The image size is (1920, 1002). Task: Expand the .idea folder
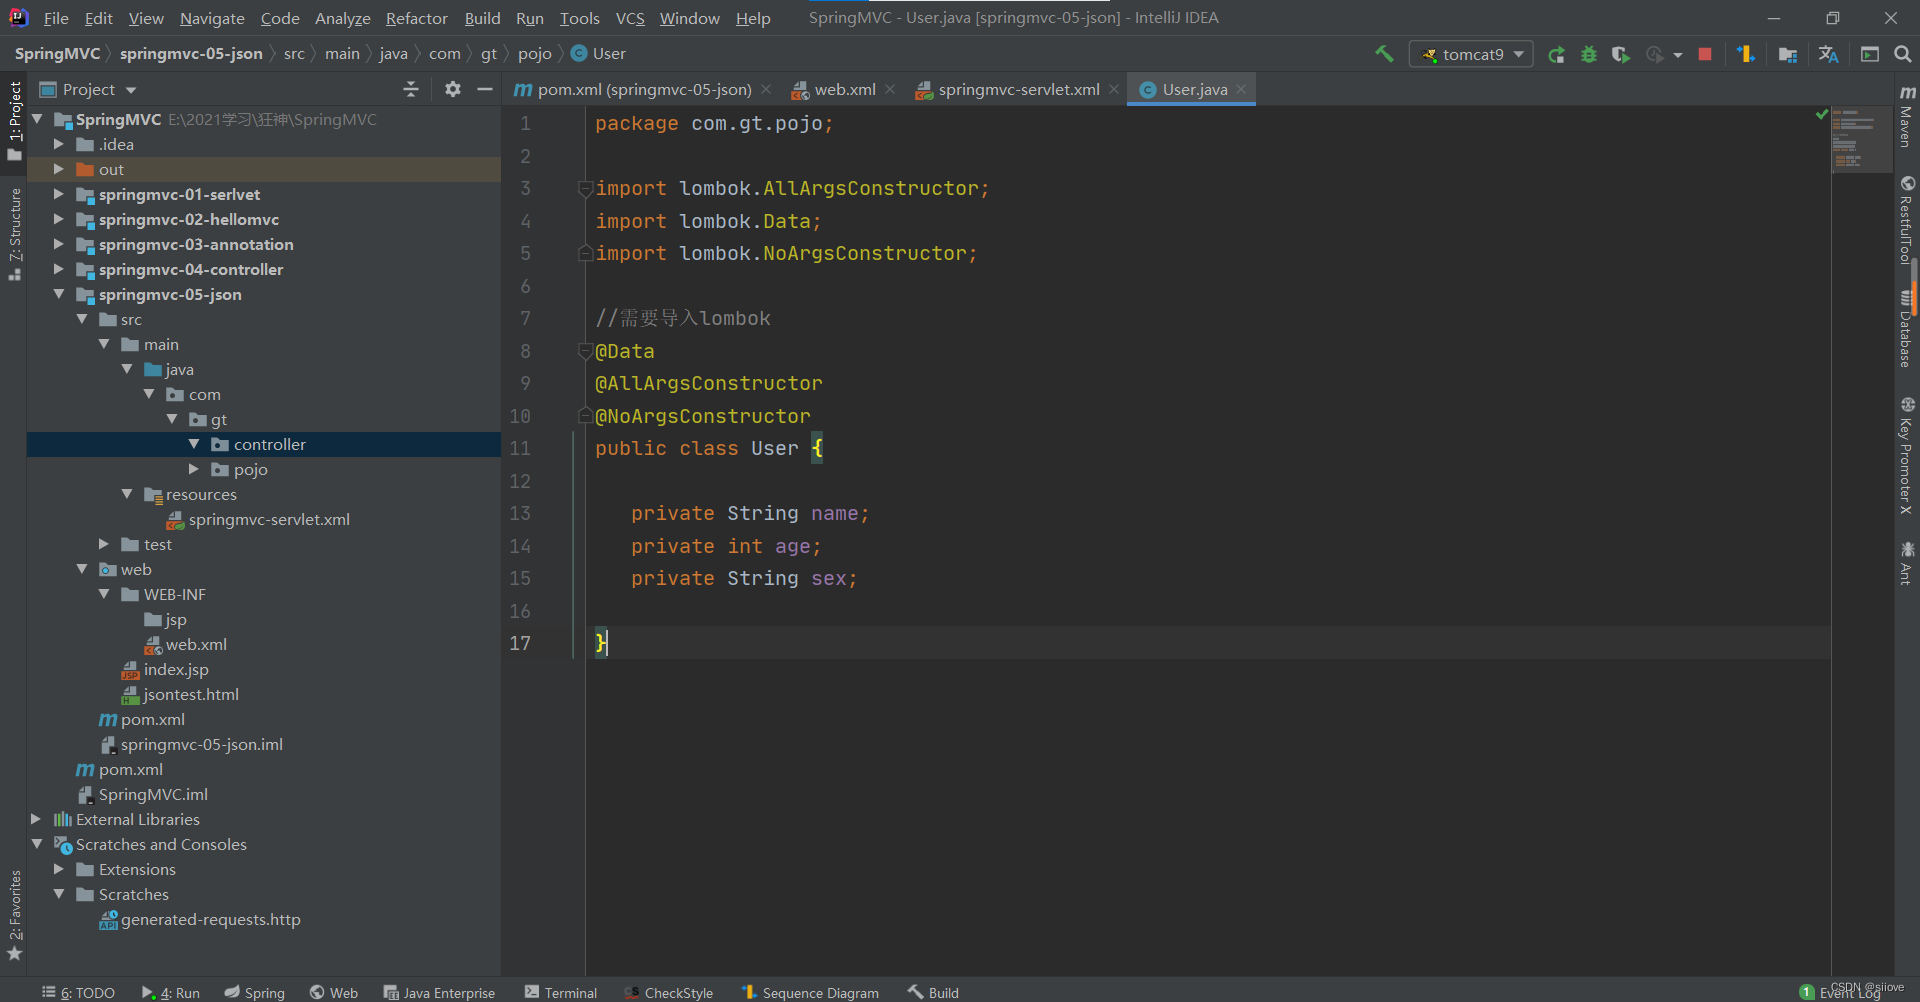tap(59, 144)
